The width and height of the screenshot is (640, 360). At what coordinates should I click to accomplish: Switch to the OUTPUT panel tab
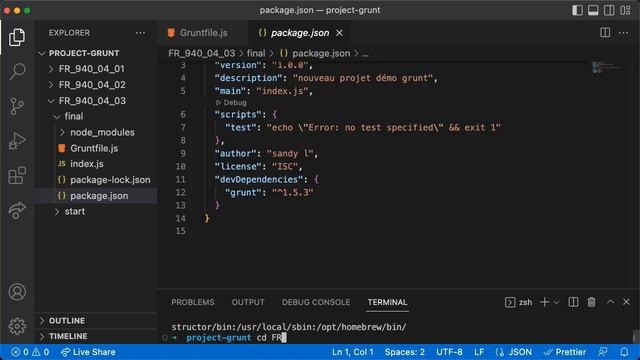(x=248, y=302)
